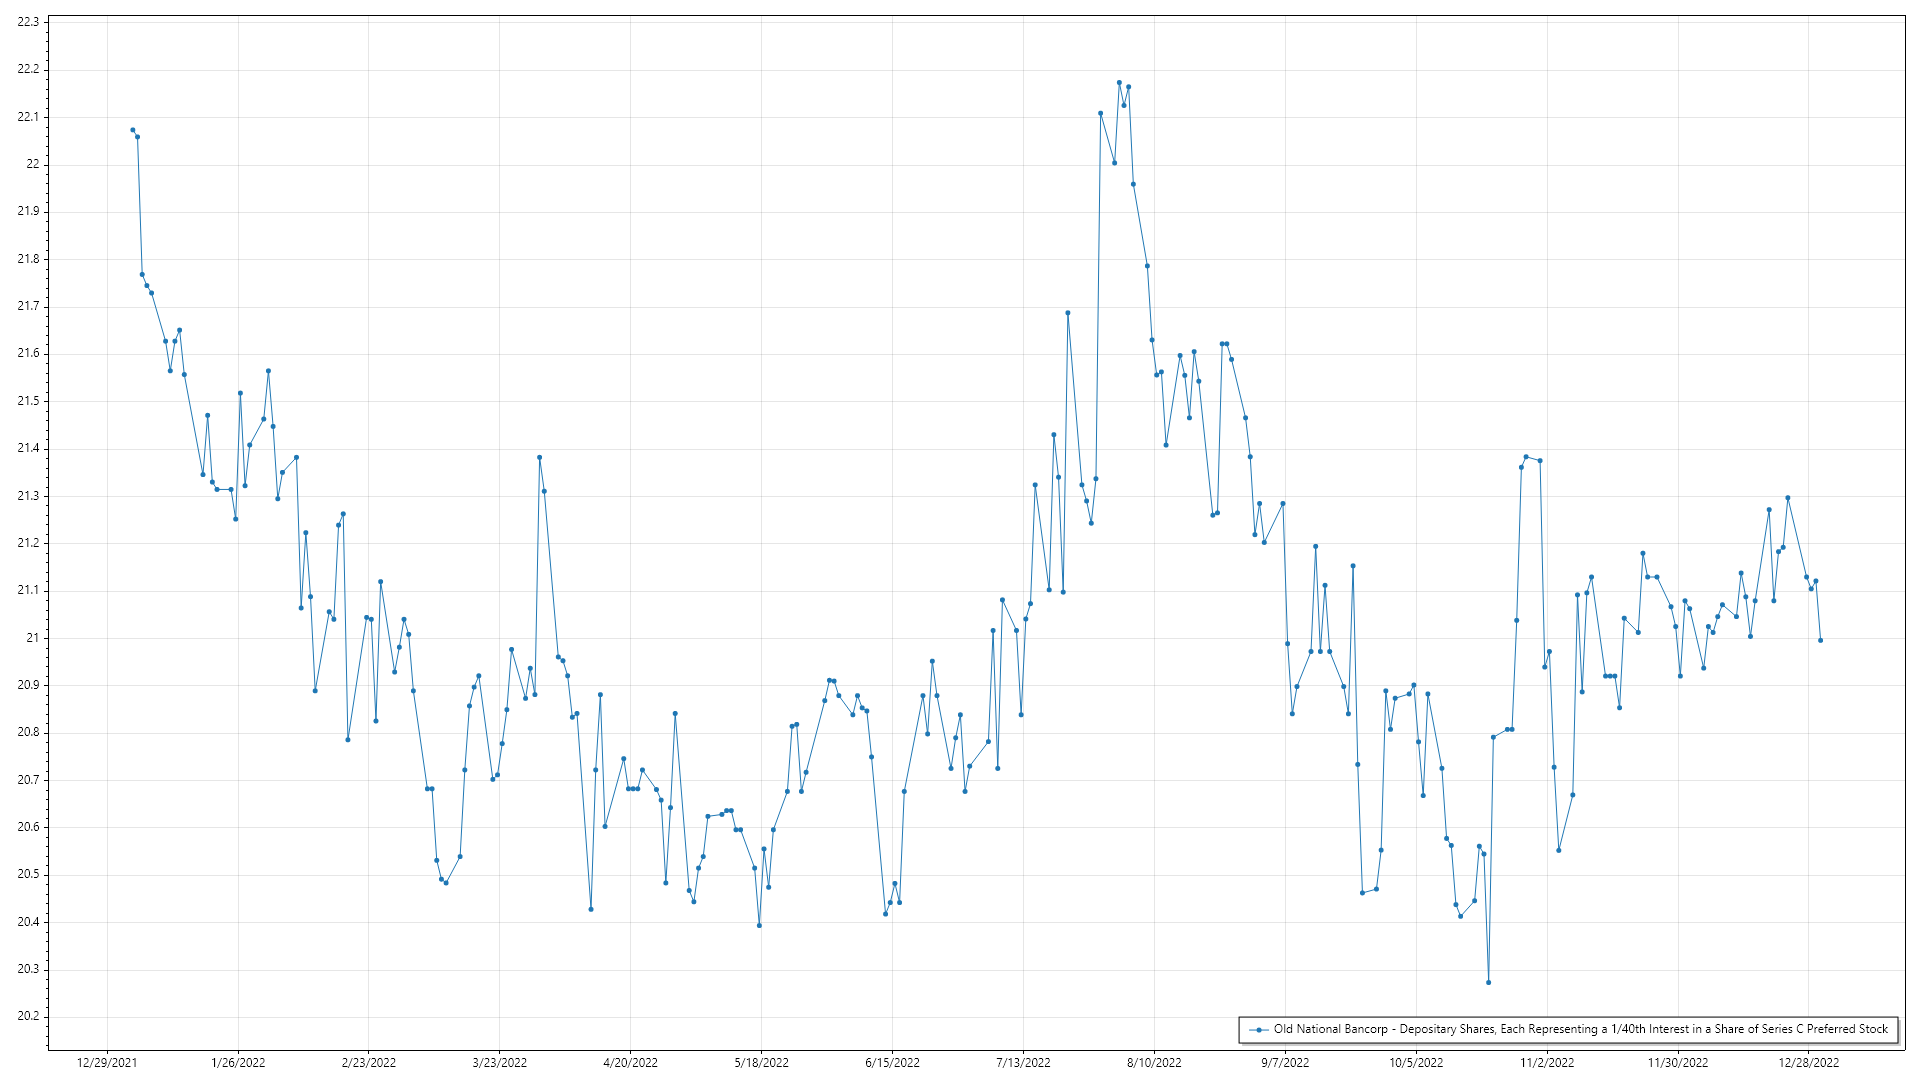Select the first data point of the series

point(132,130)
